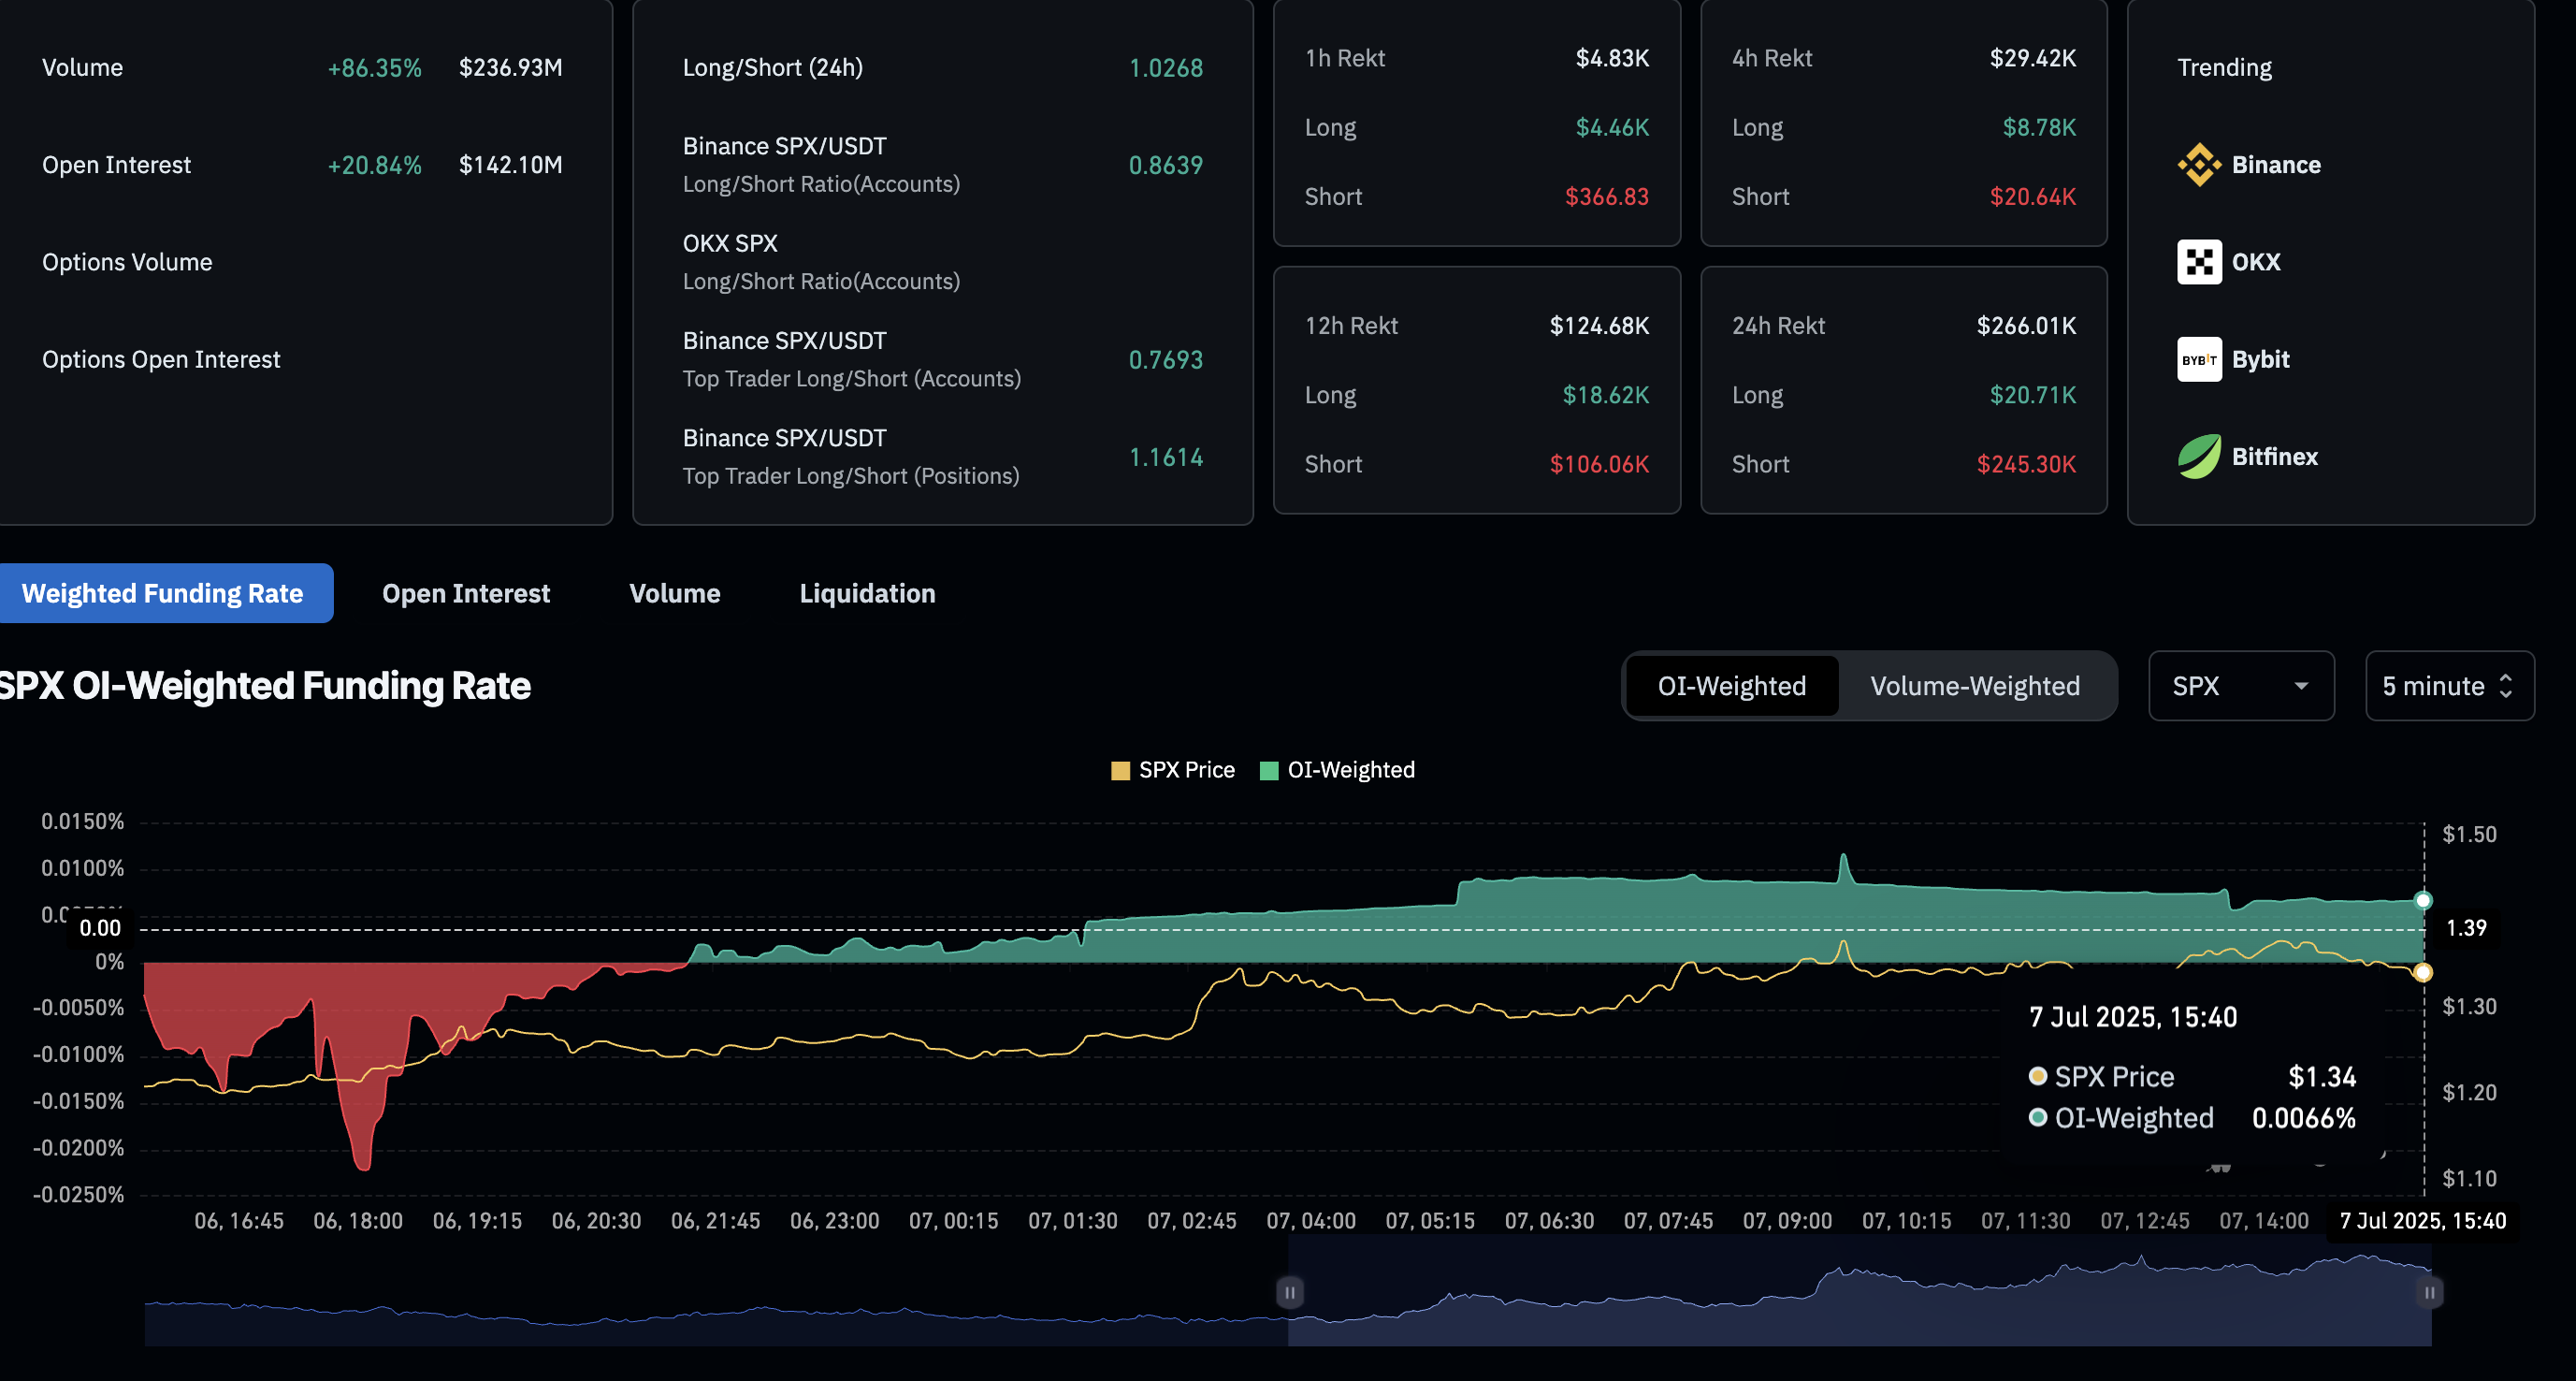Viewport: 2576px width, 1381px height.
Task: Click the Volume change +86.35%
Action: (375, 68)
